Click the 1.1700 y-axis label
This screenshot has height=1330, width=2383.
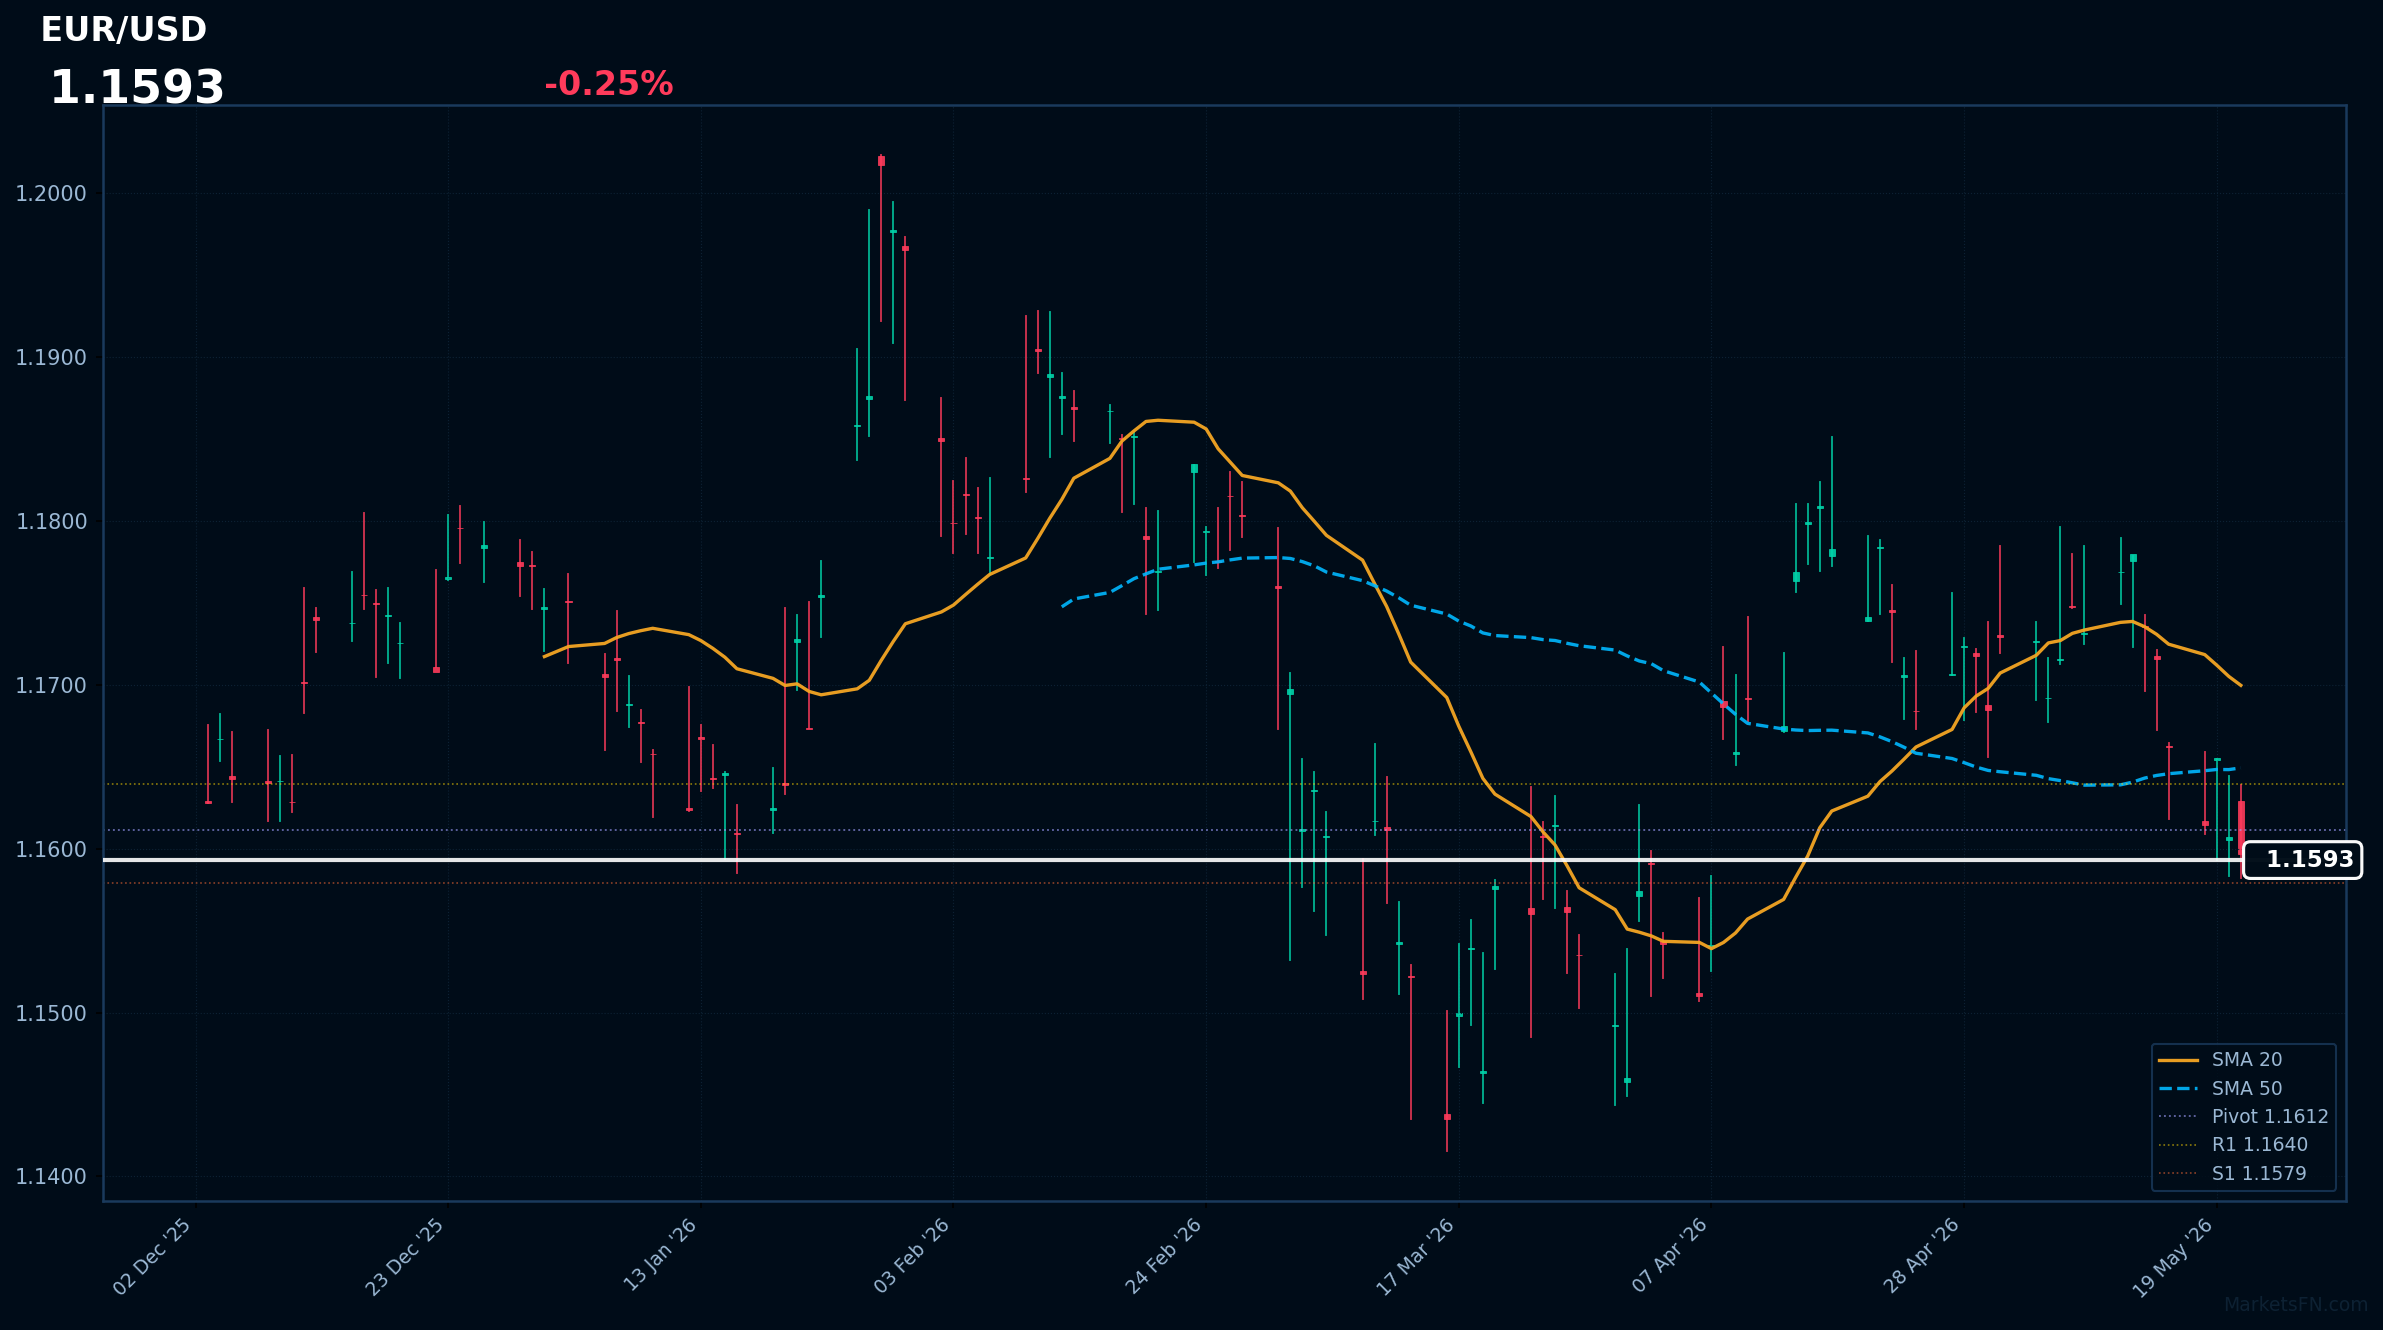pos(51,686)
